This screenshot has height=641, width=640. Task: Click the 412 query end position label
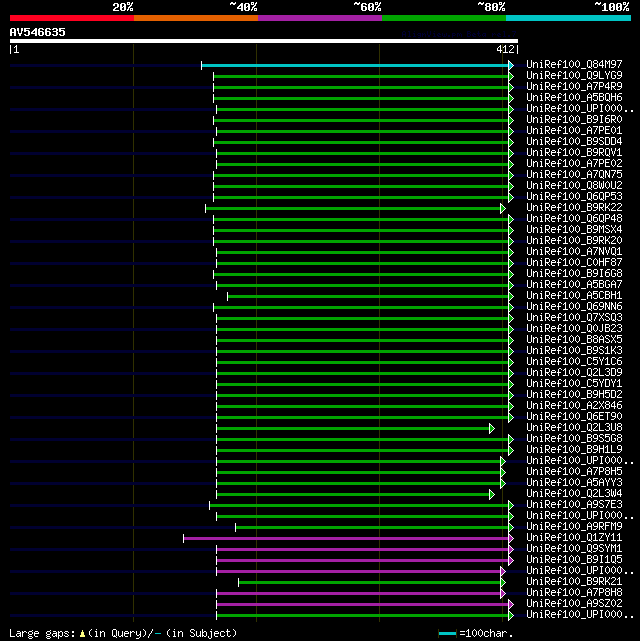(505, 49)
